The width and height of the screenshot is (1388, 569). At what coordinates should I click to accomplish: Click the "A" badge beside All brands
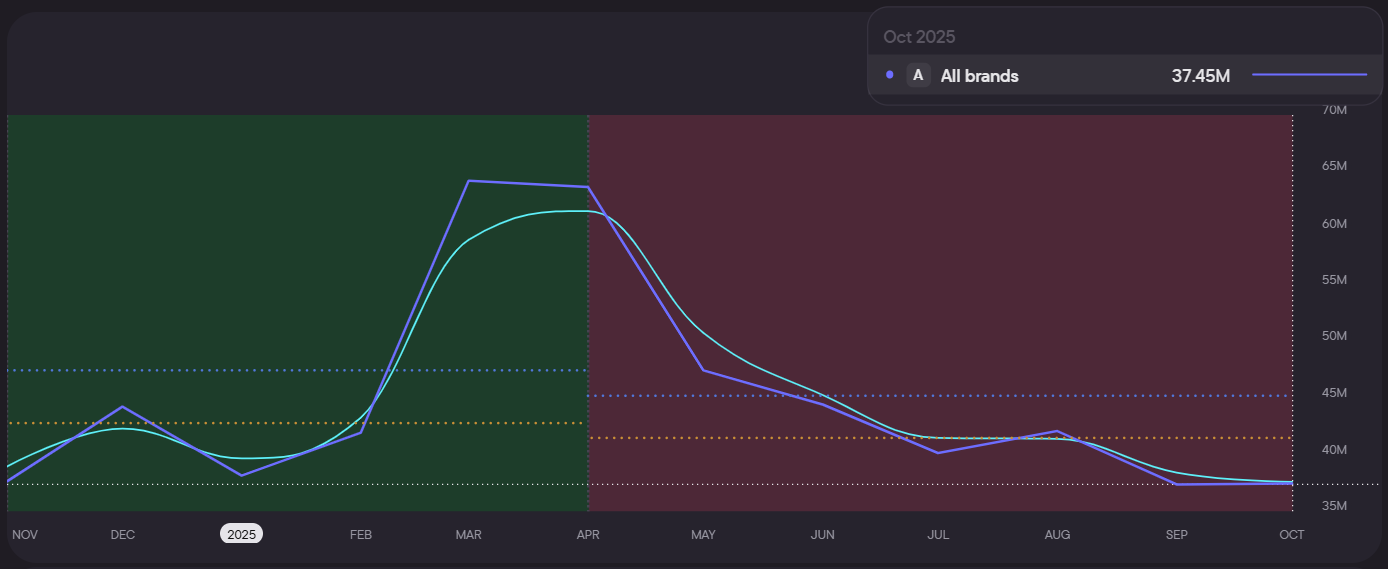click(918, 75)
